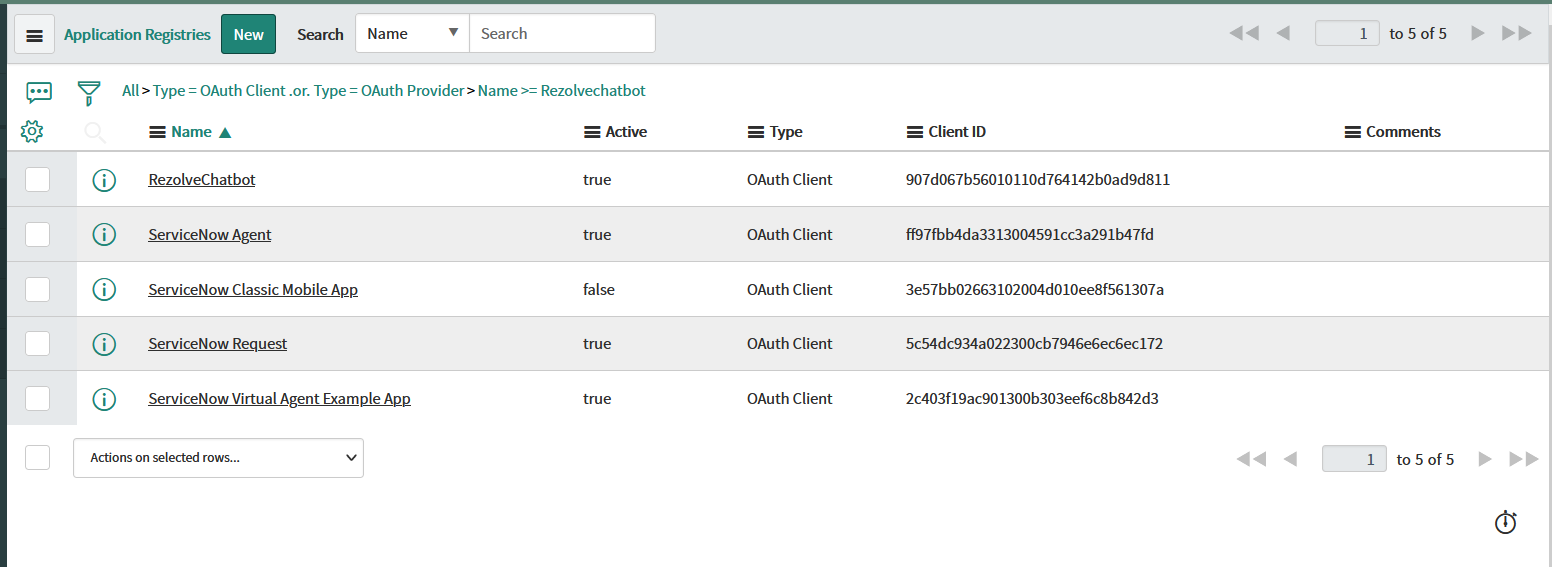Image resolution: width=1552 pixels, height=567 pixels.
Task: Open the ServiceNow Agent record link
Action: point(210,235)
